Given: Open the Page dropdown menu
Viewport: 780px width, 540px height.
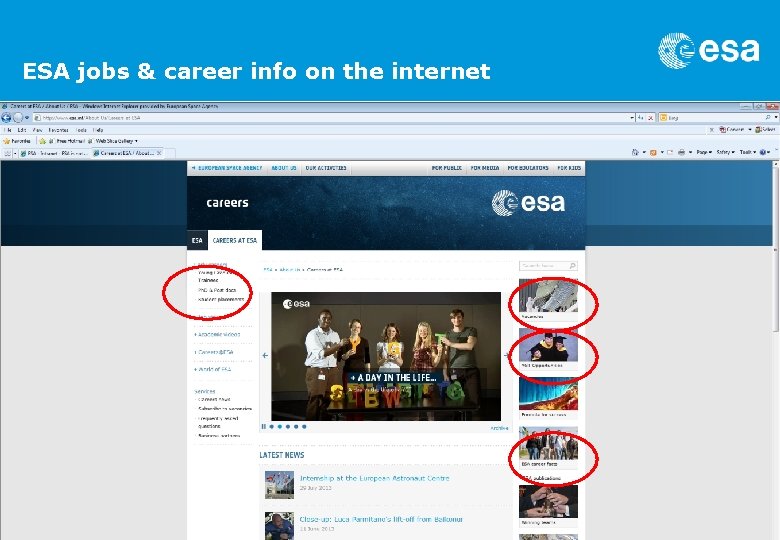Looking at the screenshot, I should click(704, 152).
